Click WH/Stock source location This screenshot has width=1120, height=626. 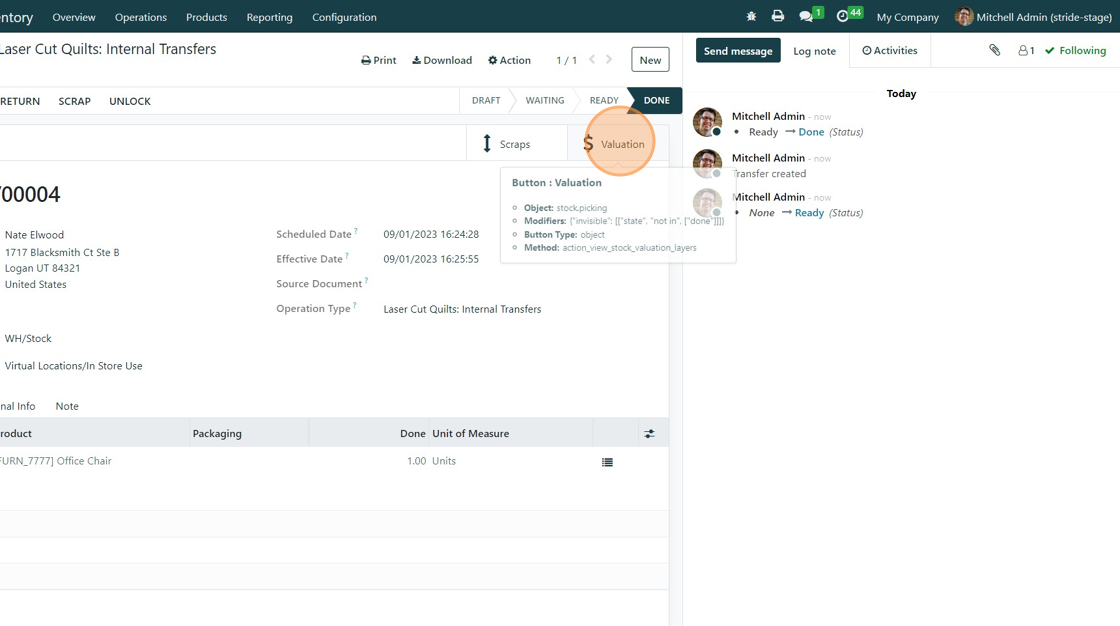pyautogui.click(x=28, y=339)
